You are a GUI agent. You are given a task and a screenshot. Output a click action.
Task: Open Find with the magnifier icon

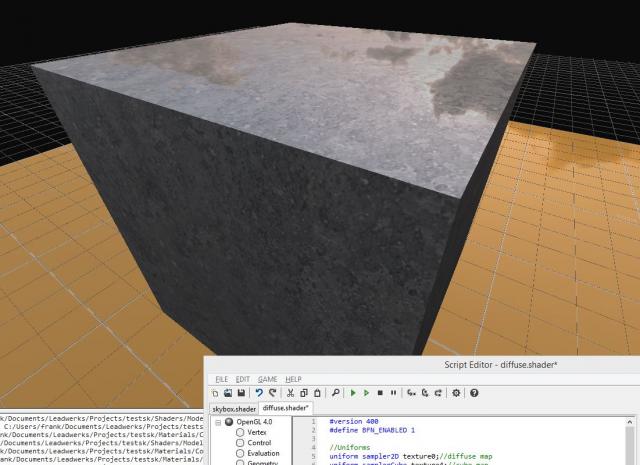(335, 393)
